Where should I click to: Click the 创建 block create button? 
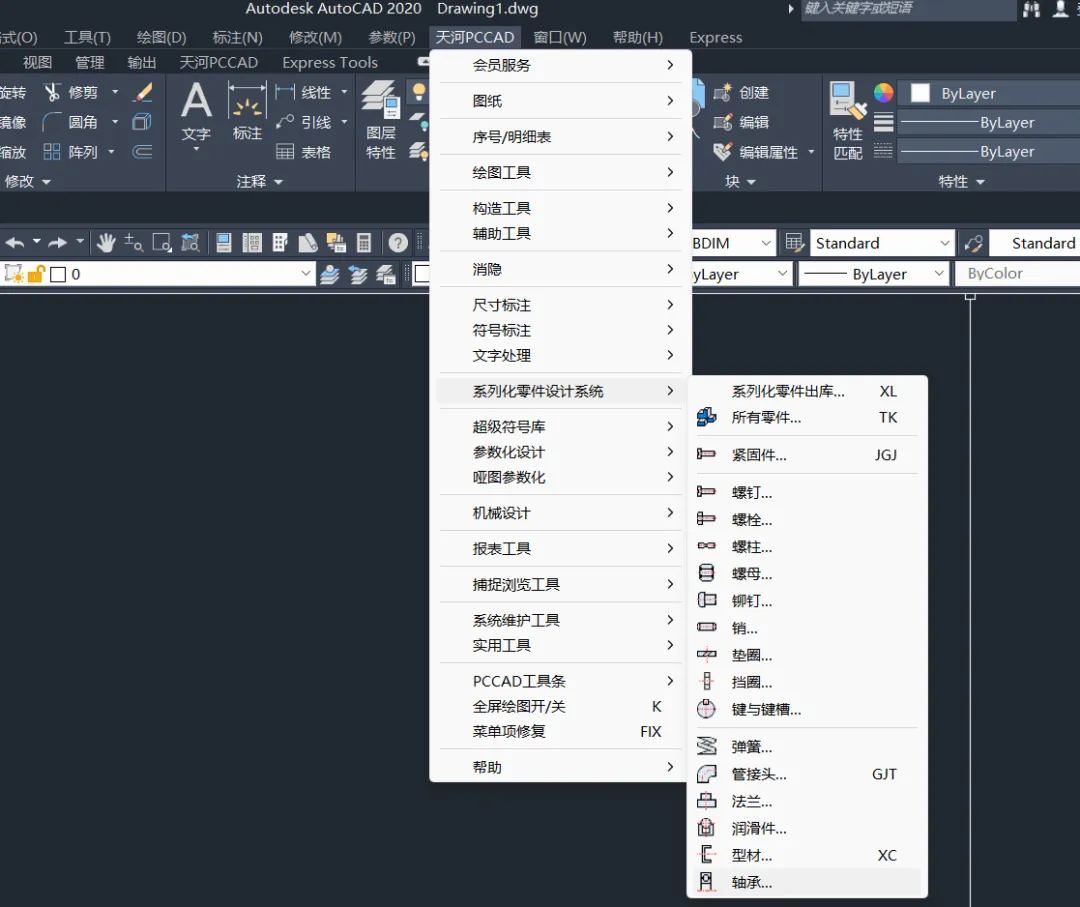[741, 92]
